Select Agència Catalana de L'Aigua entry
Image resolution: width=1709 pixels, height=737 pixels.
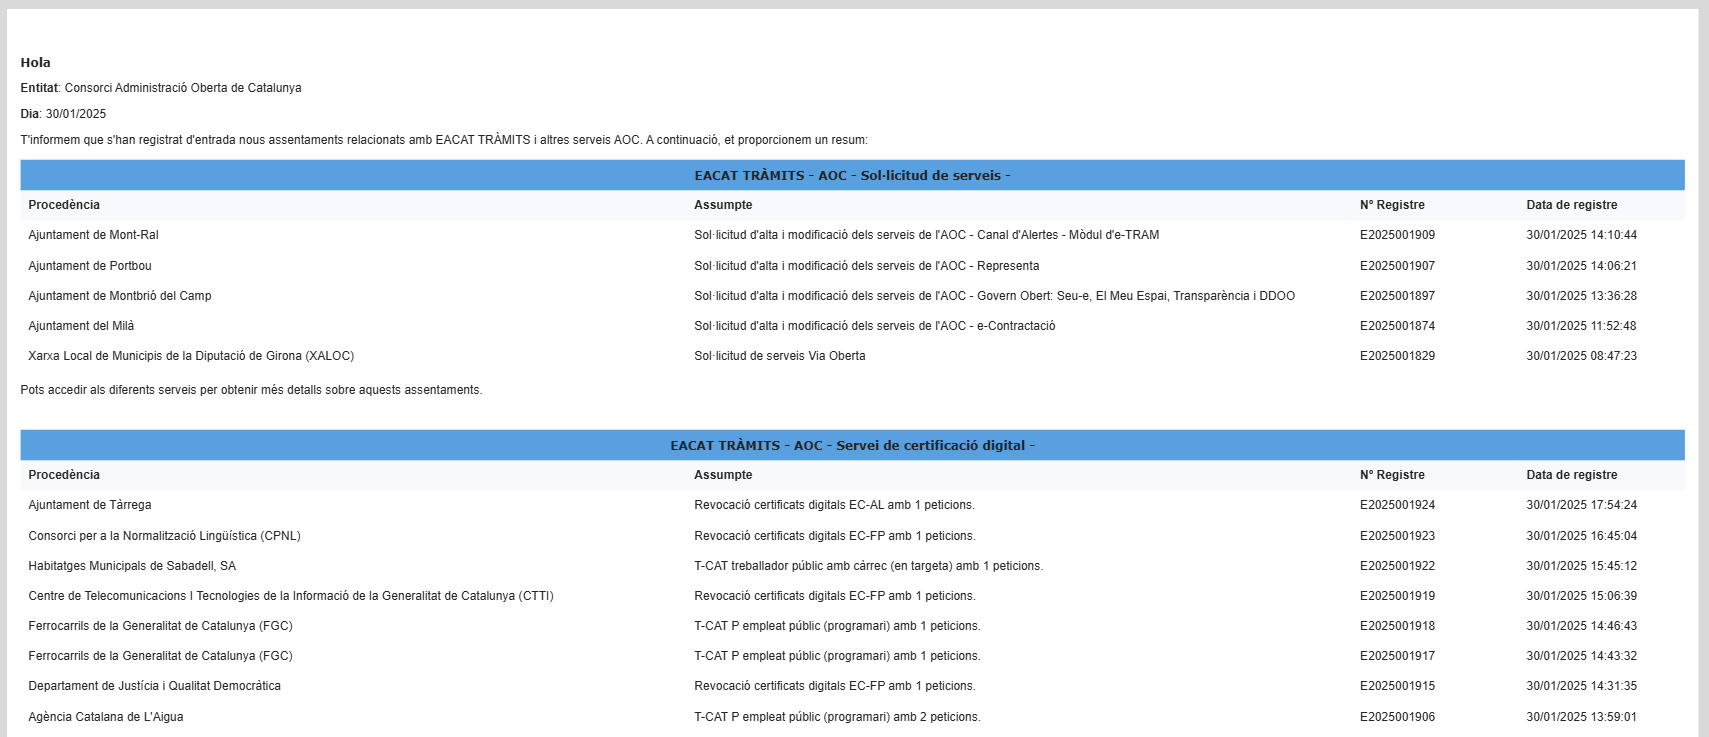pos(106,717)
